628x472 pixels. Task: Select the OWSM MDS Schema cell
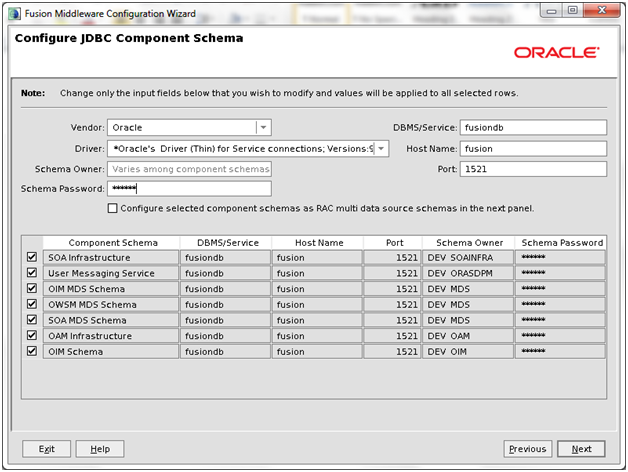tap(111, 304)
